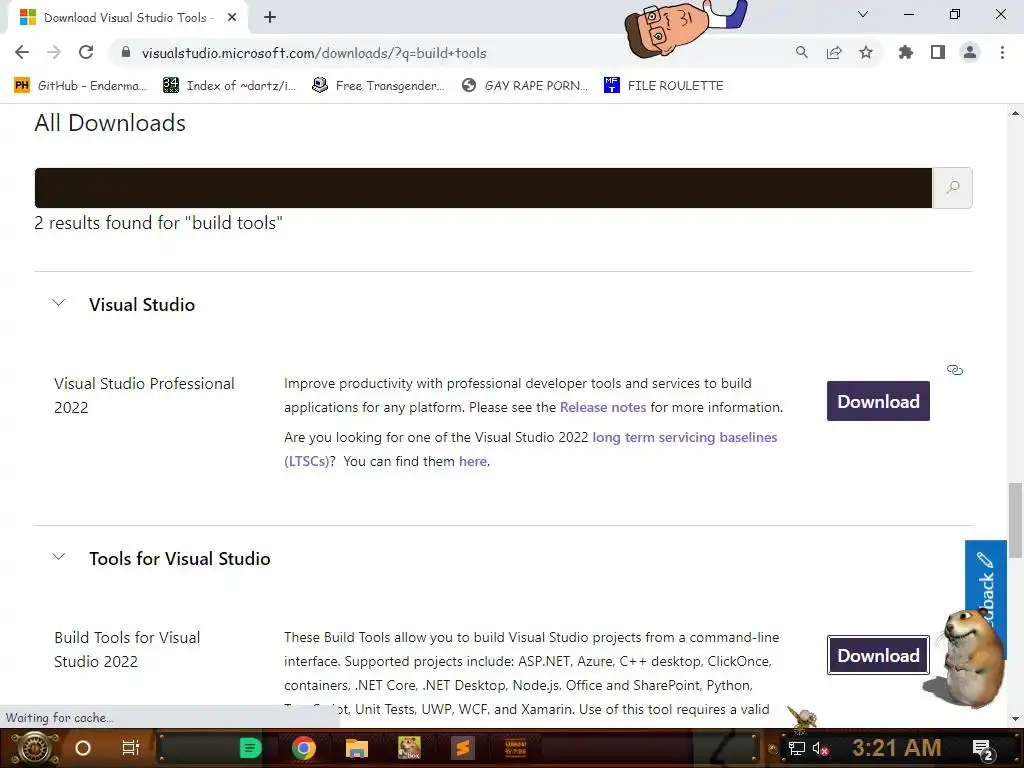Open File Explorer from the taskbar
Image resolution: width=1024 pixels, height=768 pixels.
pos(357,748)
